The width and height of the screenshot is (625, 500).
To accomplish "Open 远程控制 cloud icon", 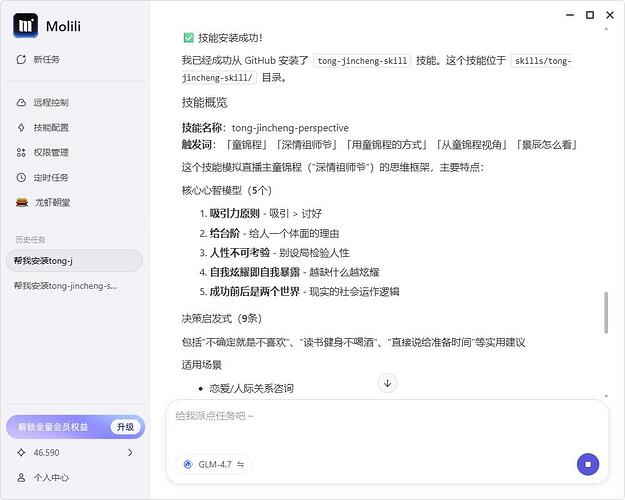I will point(21,102).
